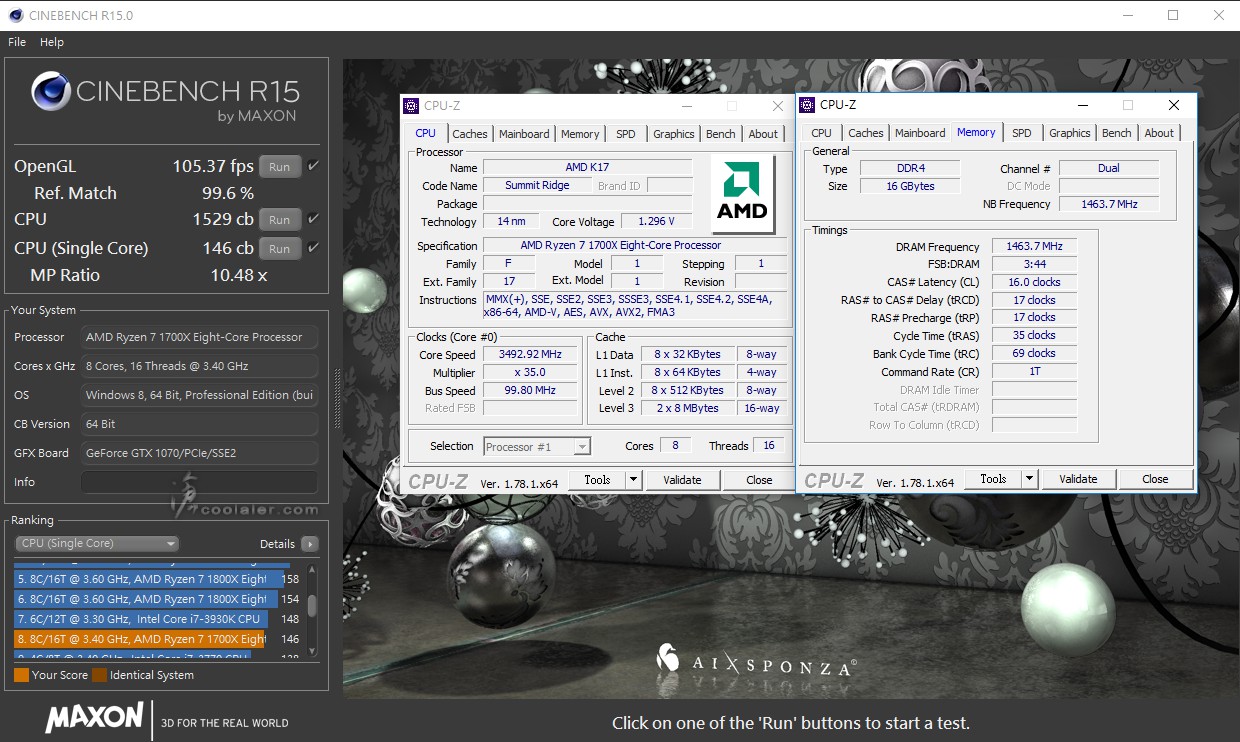Image resolution: width=1240 pixels, height=742 pixels.
Task: Click the GFX Board field GeForce GTX 1070
Action: (199, 453)
